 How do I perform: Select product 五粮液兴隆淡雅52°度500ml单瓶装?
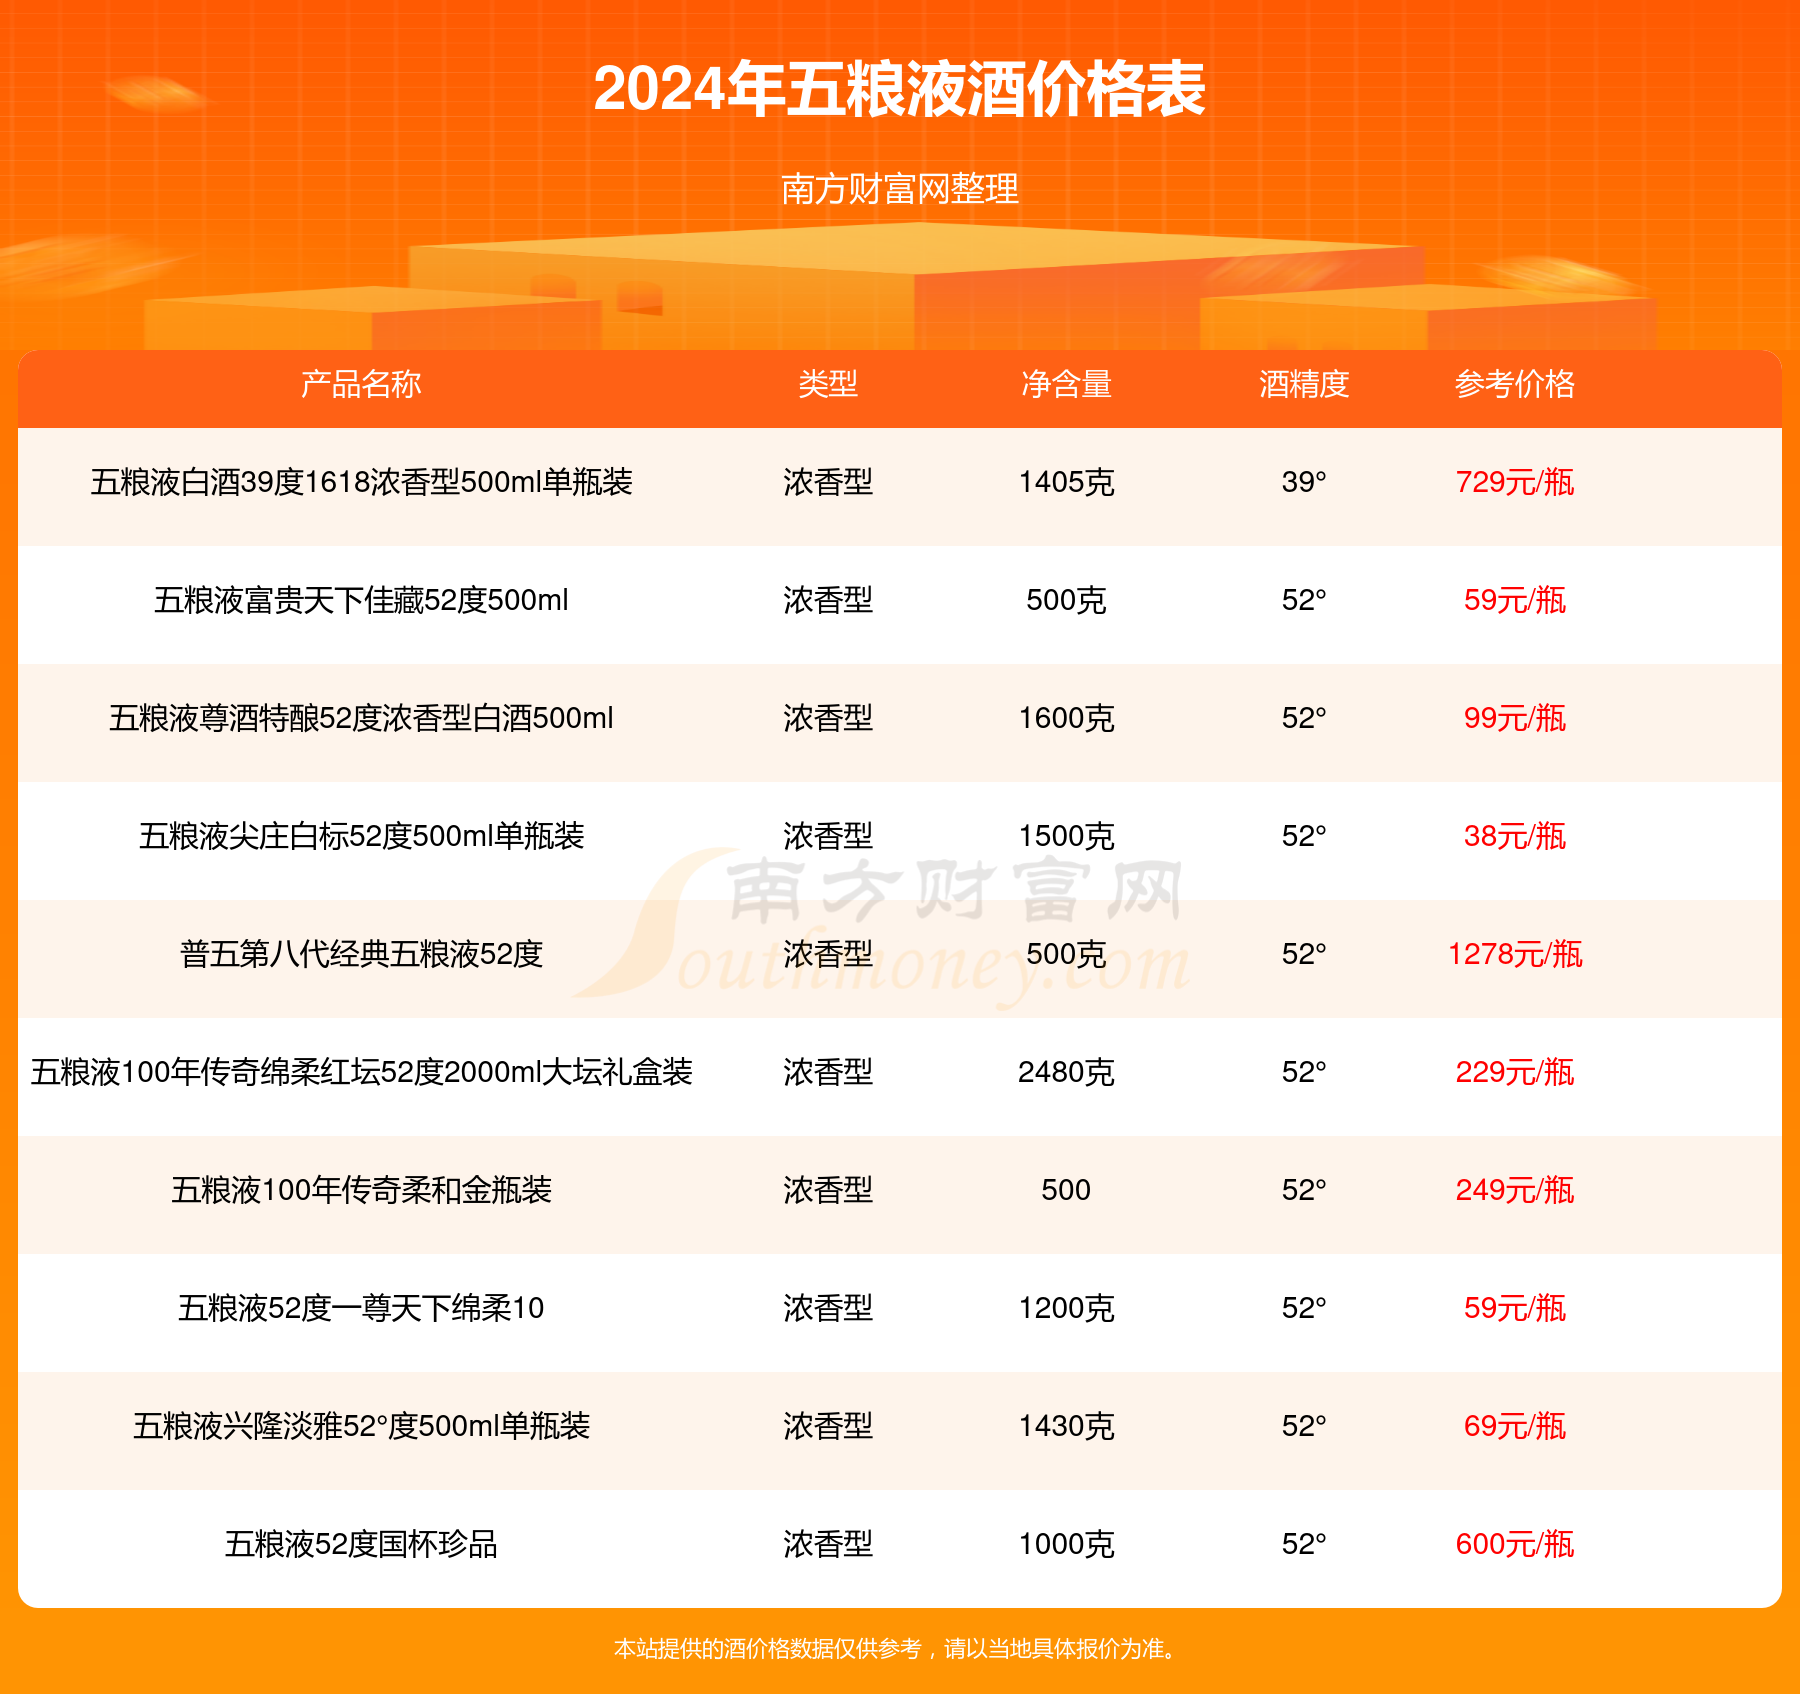coord(361,1426)
